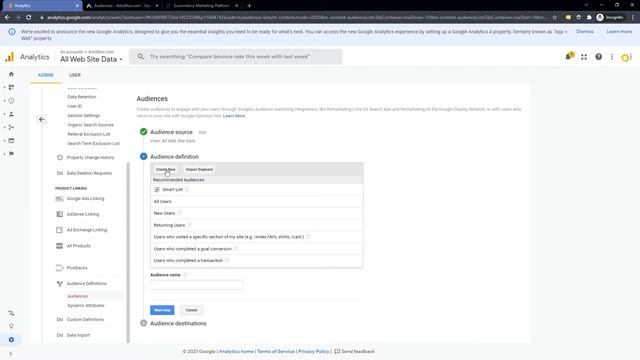
Task: Open the three-dot more options menu
Action: tap(612, 57)
